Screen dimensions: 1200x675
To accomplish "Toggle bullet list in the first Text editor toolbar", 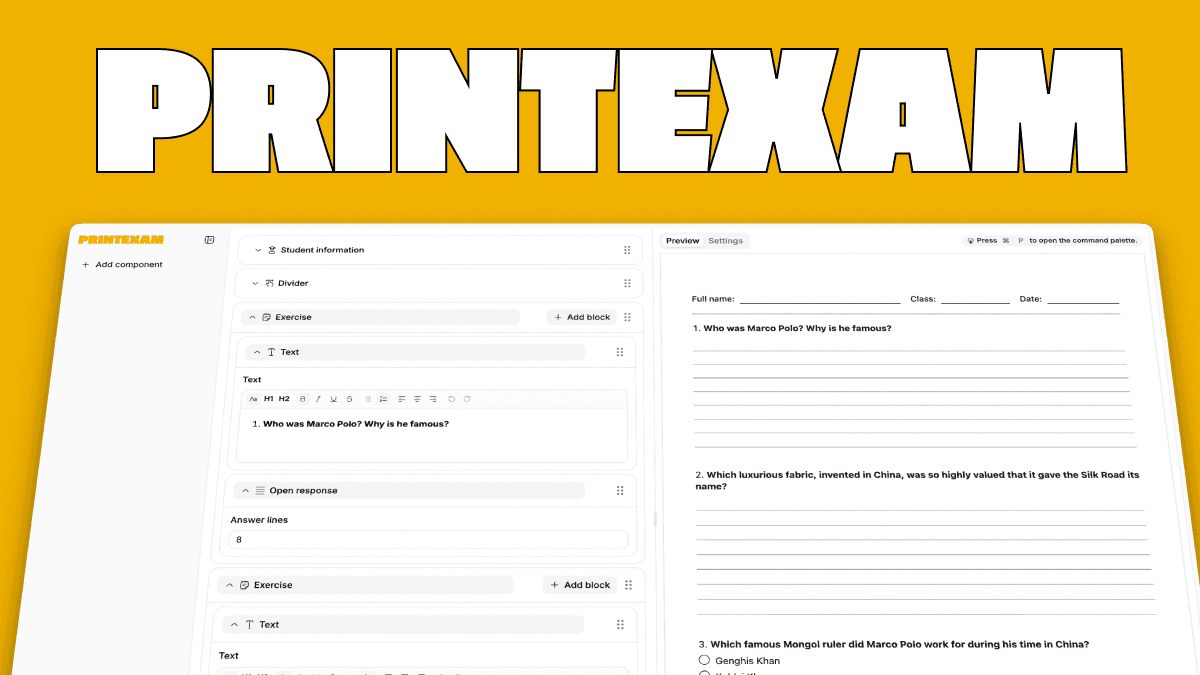I will (x=368, y=399).
